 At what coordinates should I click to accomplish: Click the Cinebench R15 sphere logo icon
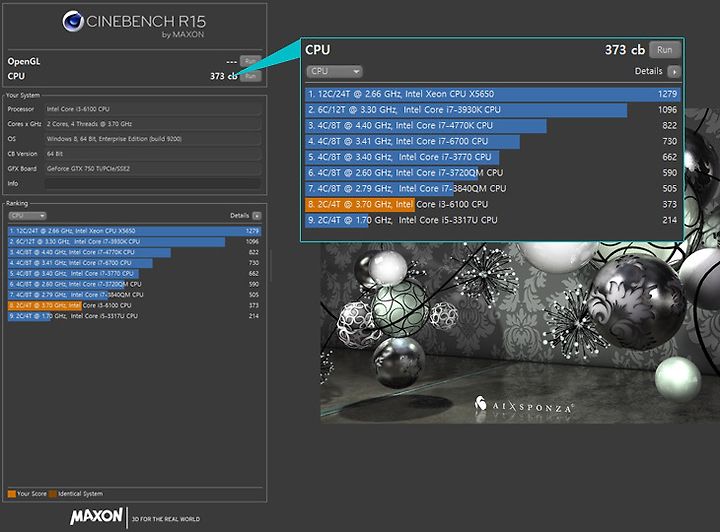(x=73, y=22)
